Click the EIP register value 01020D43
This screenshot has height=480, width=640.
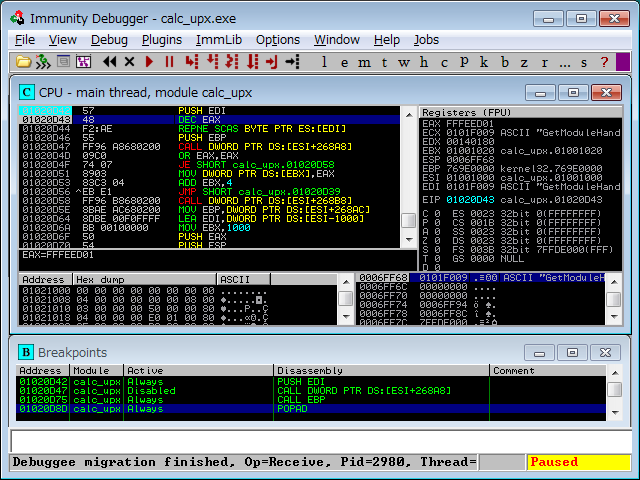(470, 200)
